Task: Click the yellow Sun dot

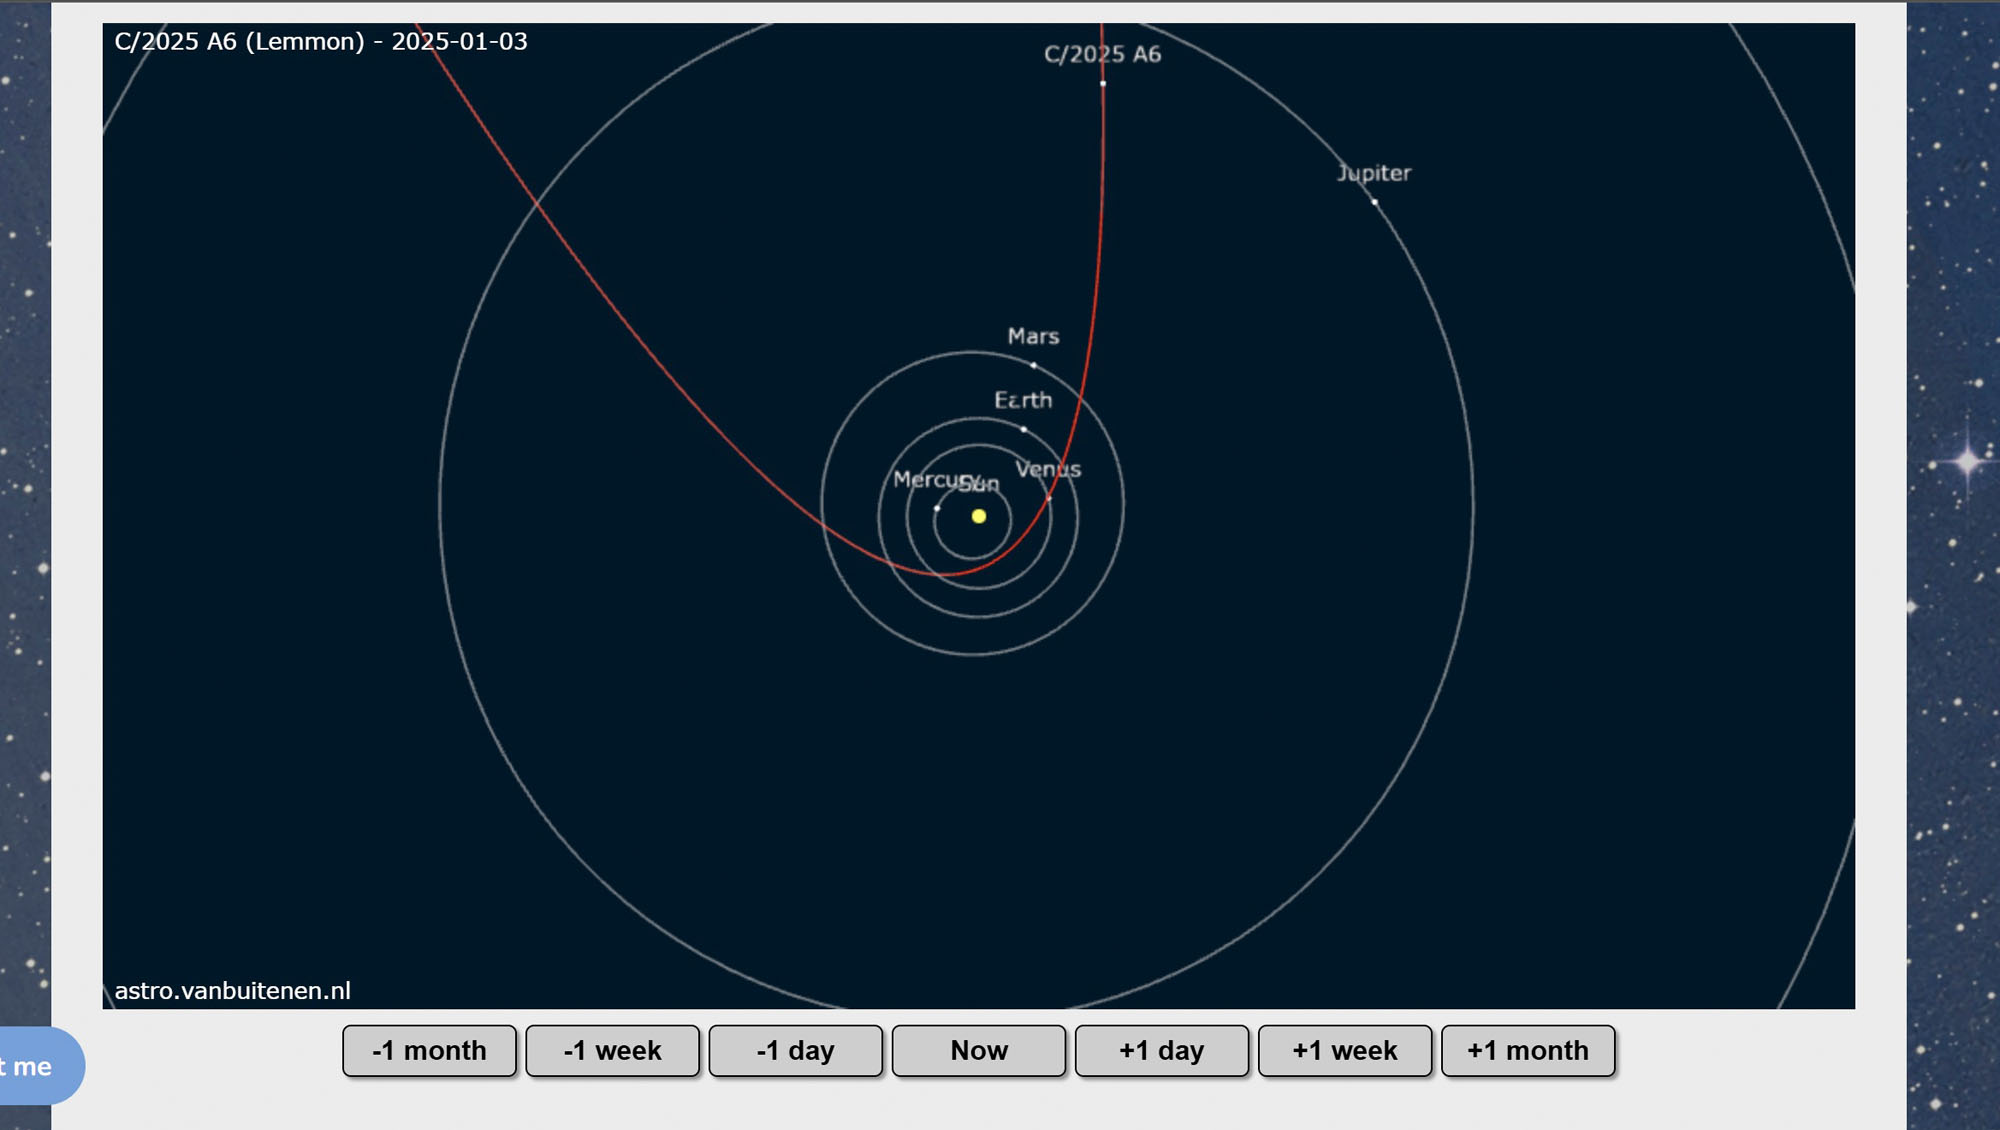Action: coord(979,516)
